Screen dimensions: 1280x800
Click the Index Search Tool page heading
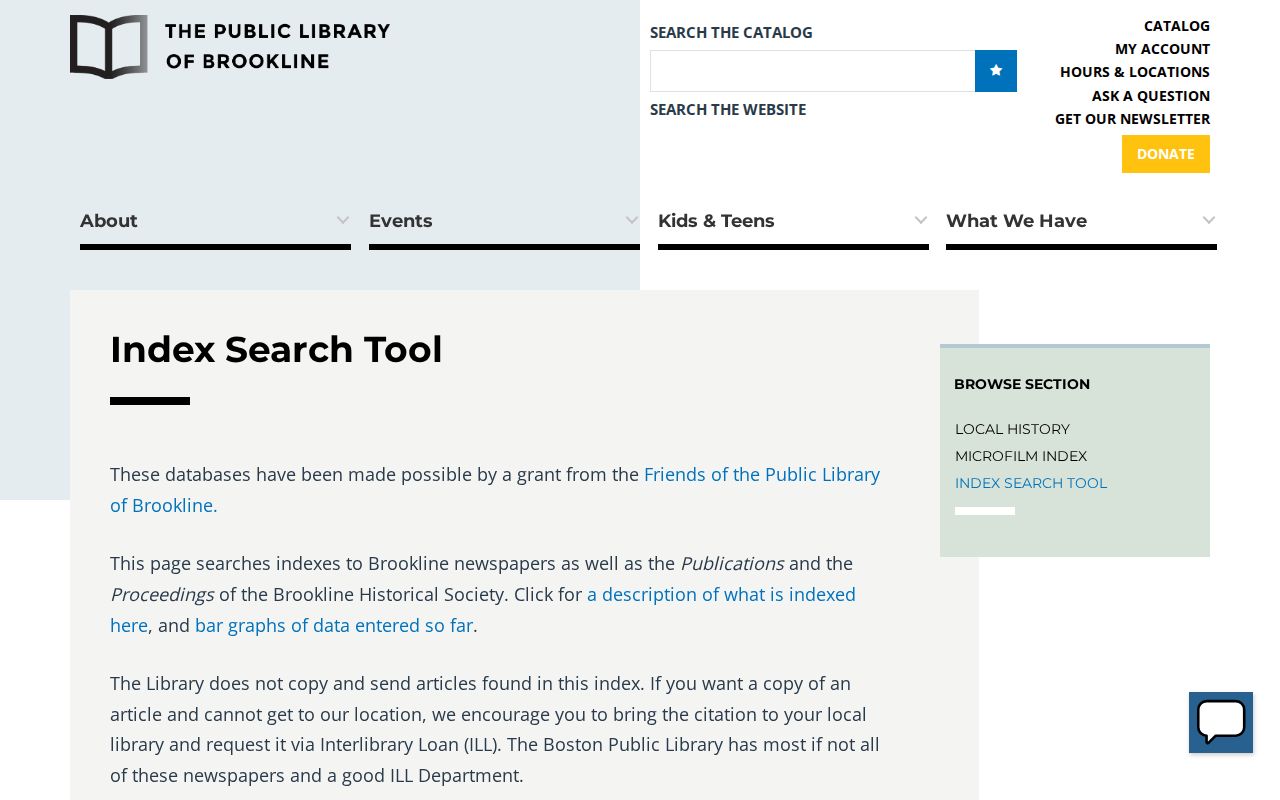(x=276, y=349)
